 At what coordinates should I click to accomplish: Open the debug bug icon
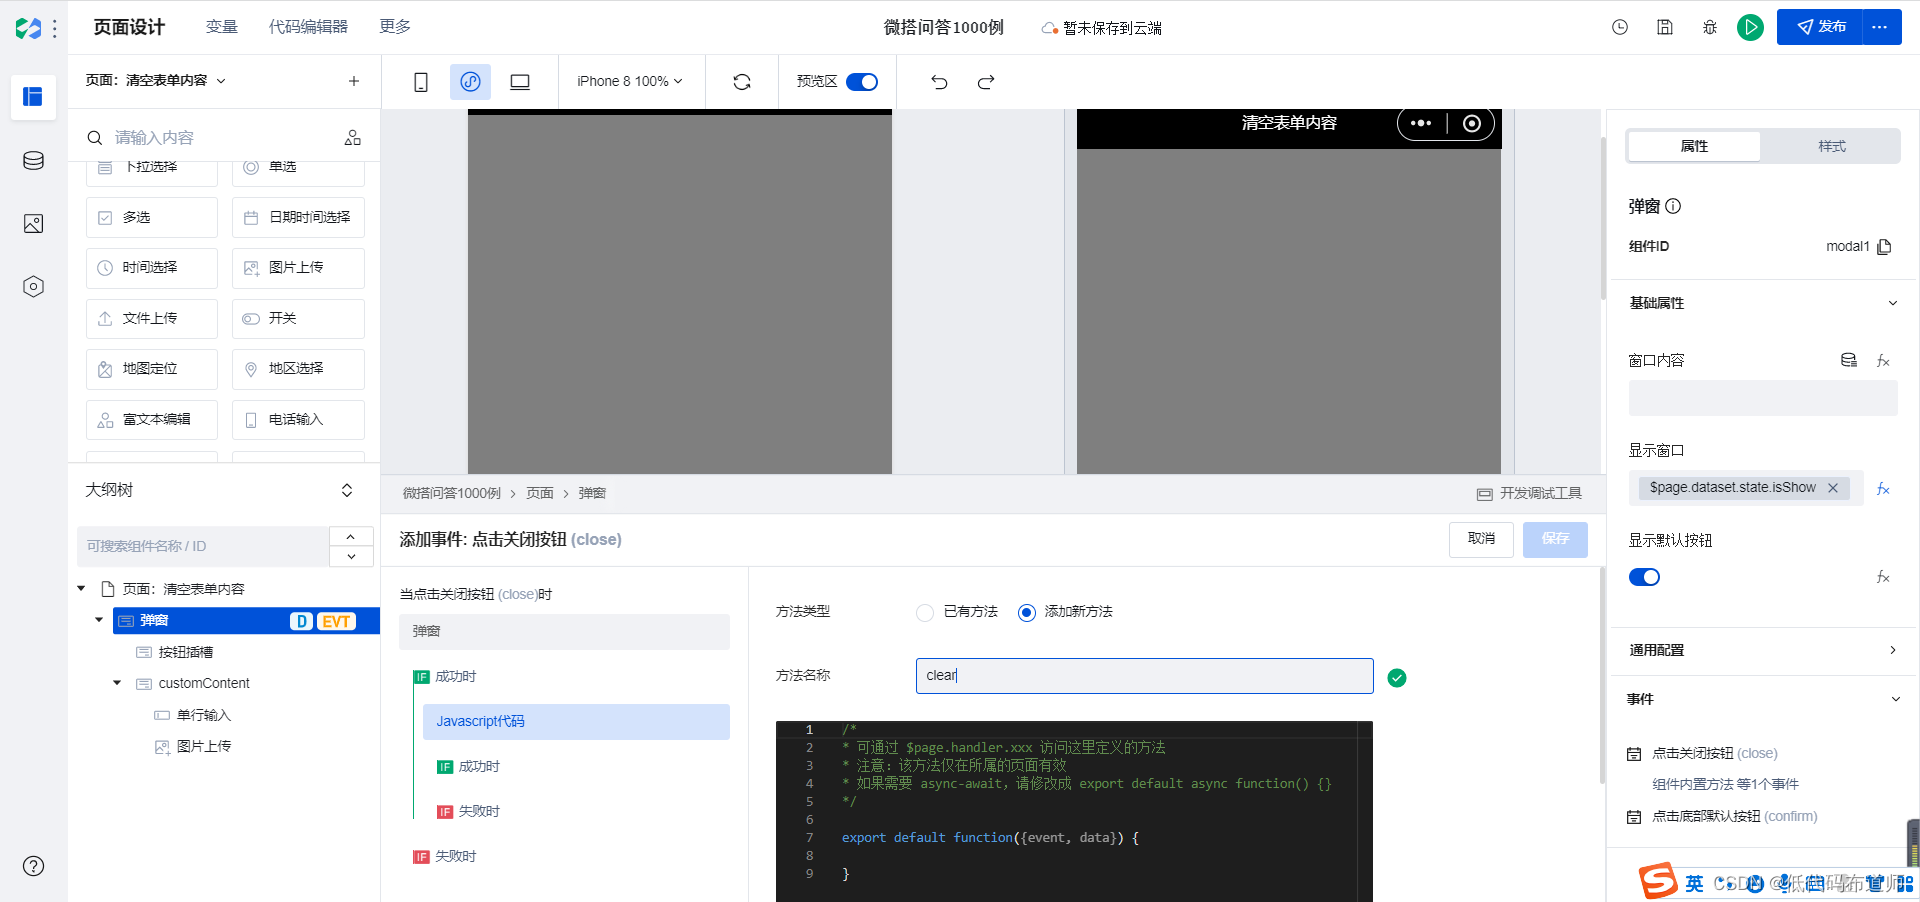1710,27
